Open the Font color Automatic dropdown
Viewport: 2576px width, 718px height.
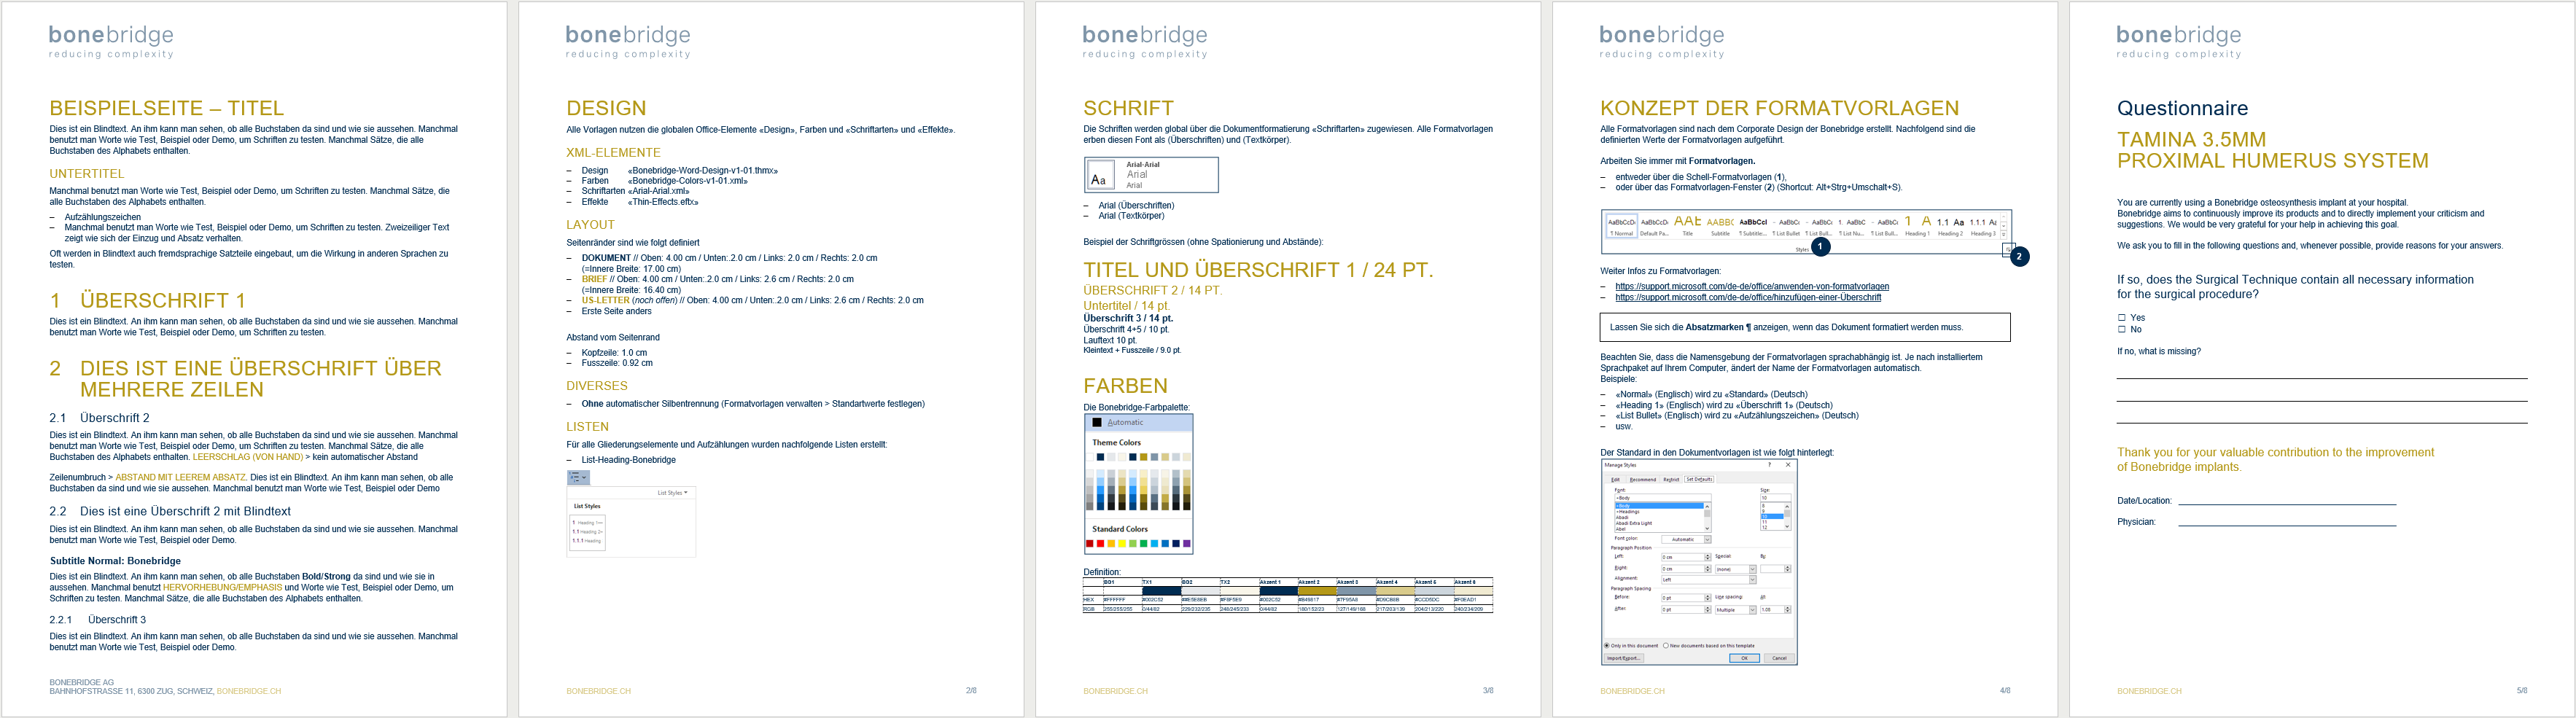1707,539
